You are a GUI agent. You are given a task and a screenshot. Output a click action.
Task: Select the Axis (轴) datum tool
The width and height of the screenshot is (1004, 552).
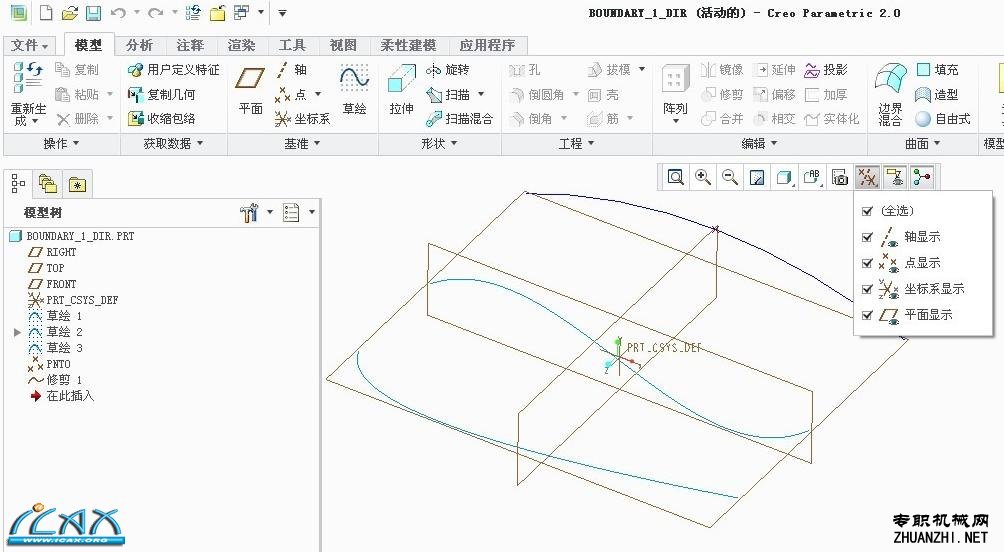[x=292, y=70]
